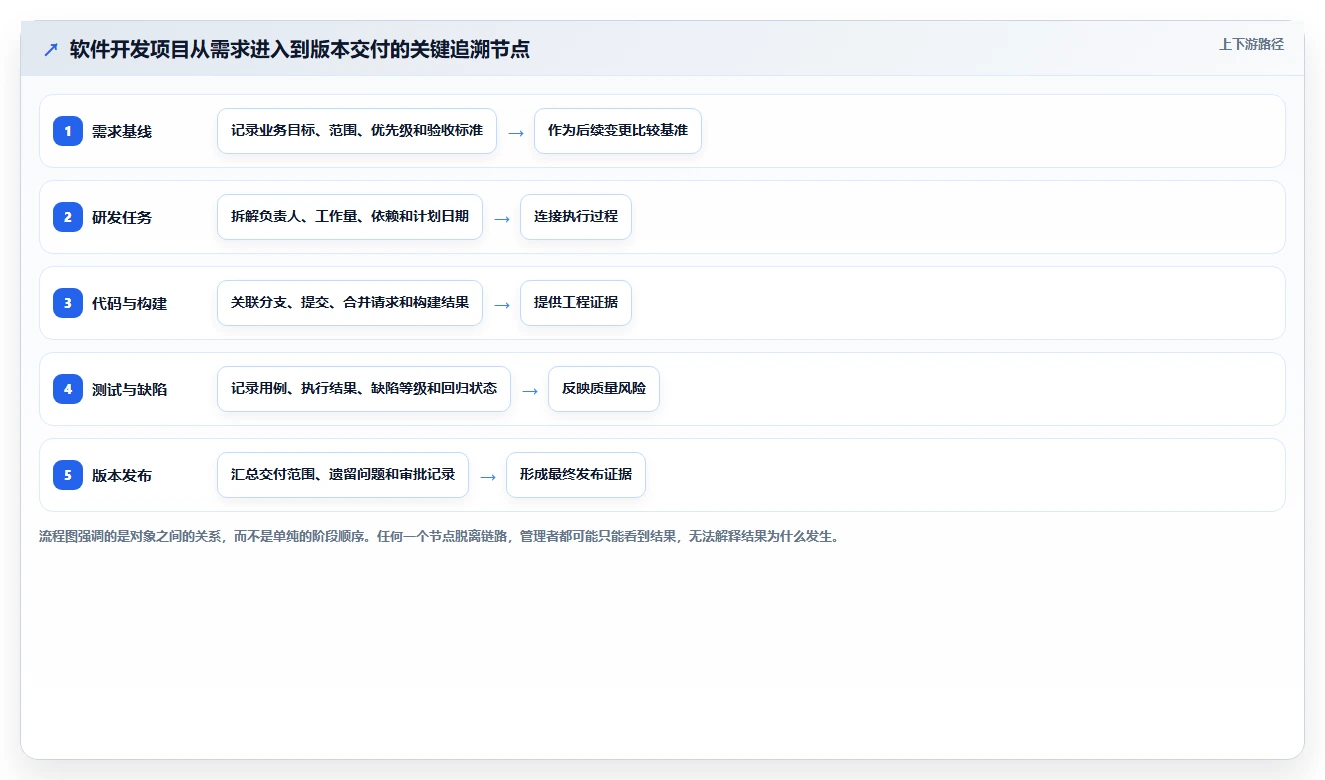The height and width of the screenshot is (780, 1325).
Task: Click the footer note starting with 流程图强调的是
Action: (x=439, y=536)
